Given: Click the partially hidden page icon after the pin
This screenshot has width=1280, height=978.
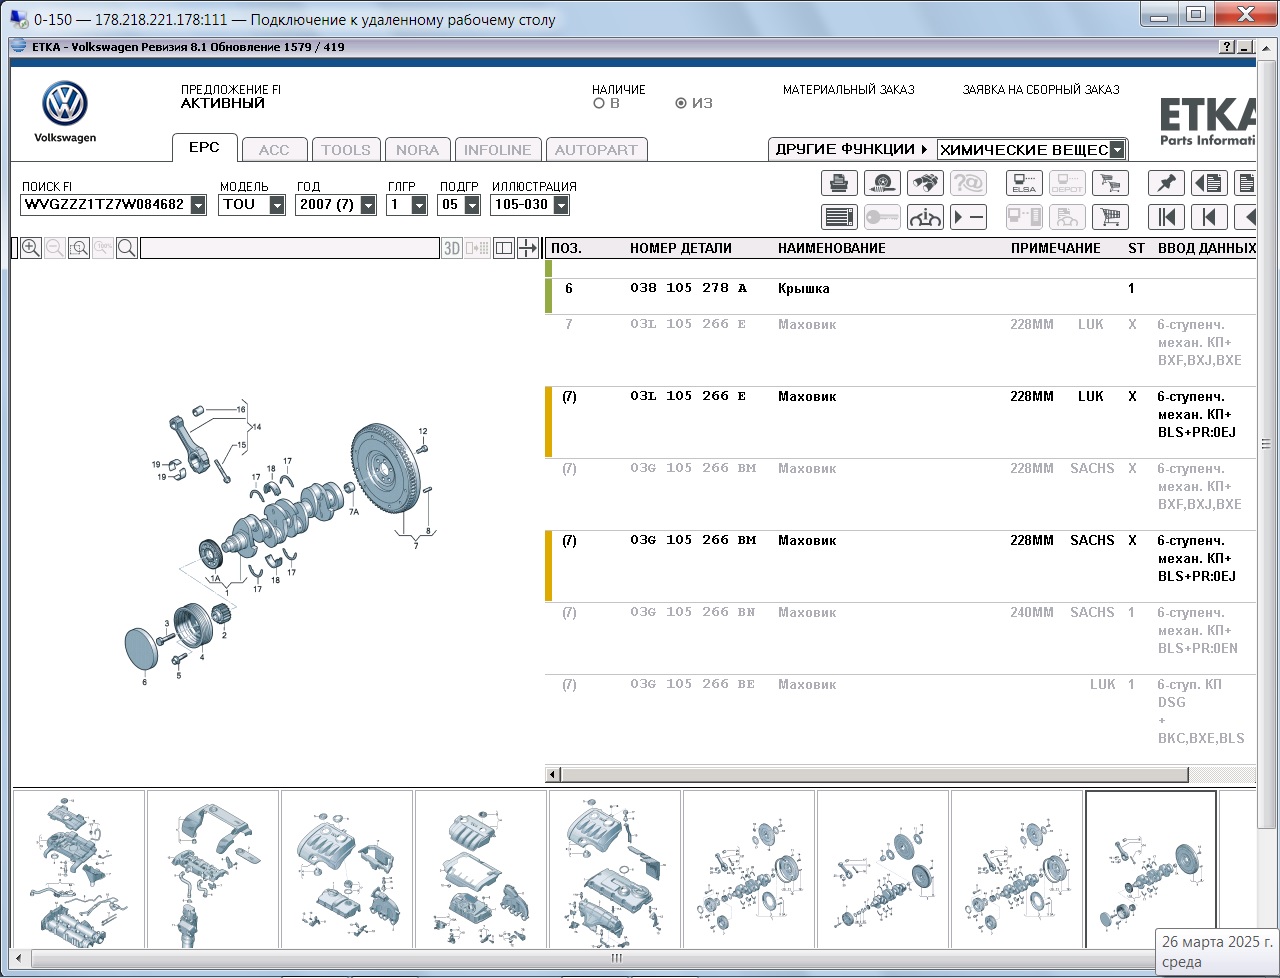Looking at the screenshot, I should [x=1245, y=183].
